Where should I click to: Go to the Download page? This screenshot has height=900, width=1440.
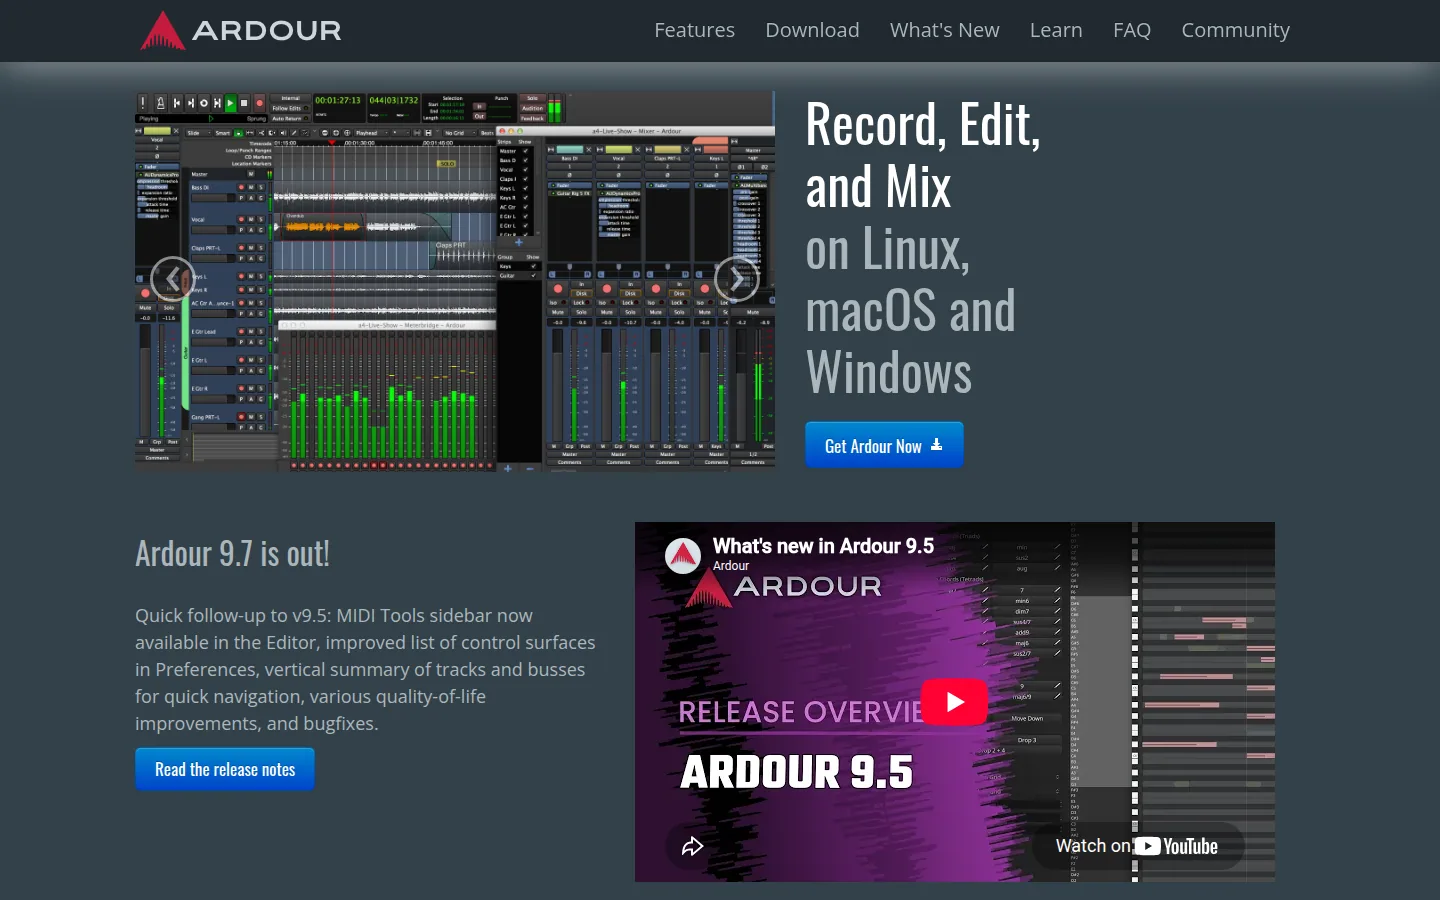(812, 30)
